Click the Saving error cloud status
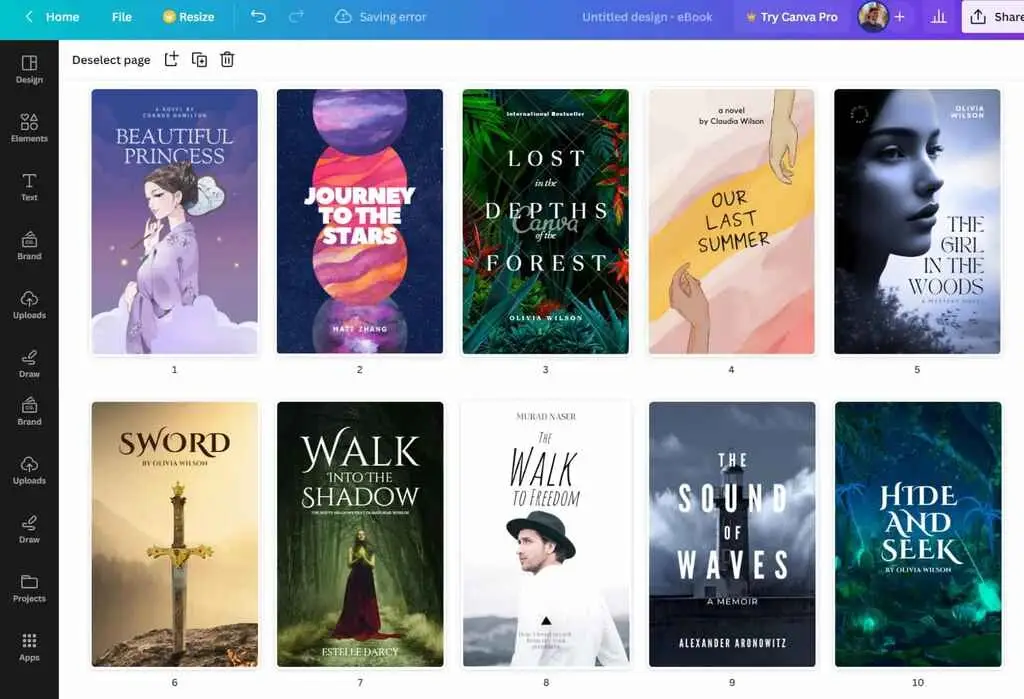Screen dimensions: 1024x699 tap(380, 17)
